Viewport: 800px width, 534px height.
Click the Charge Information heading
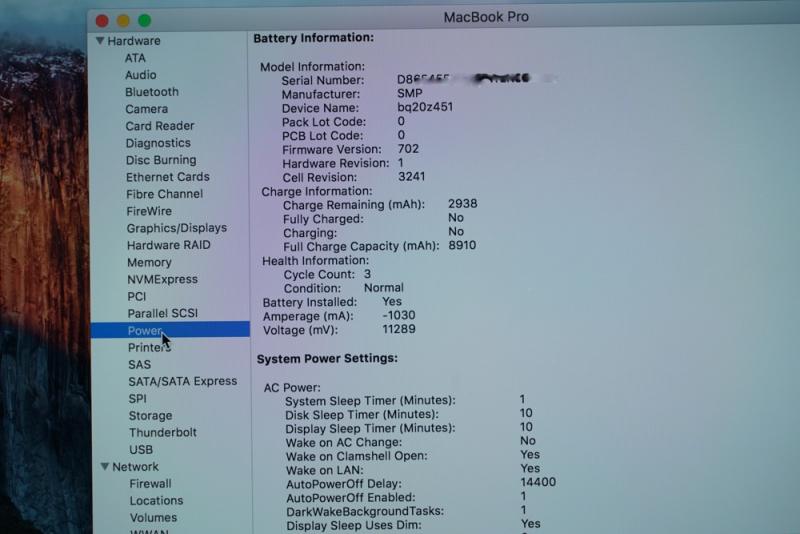coord(317,191)
